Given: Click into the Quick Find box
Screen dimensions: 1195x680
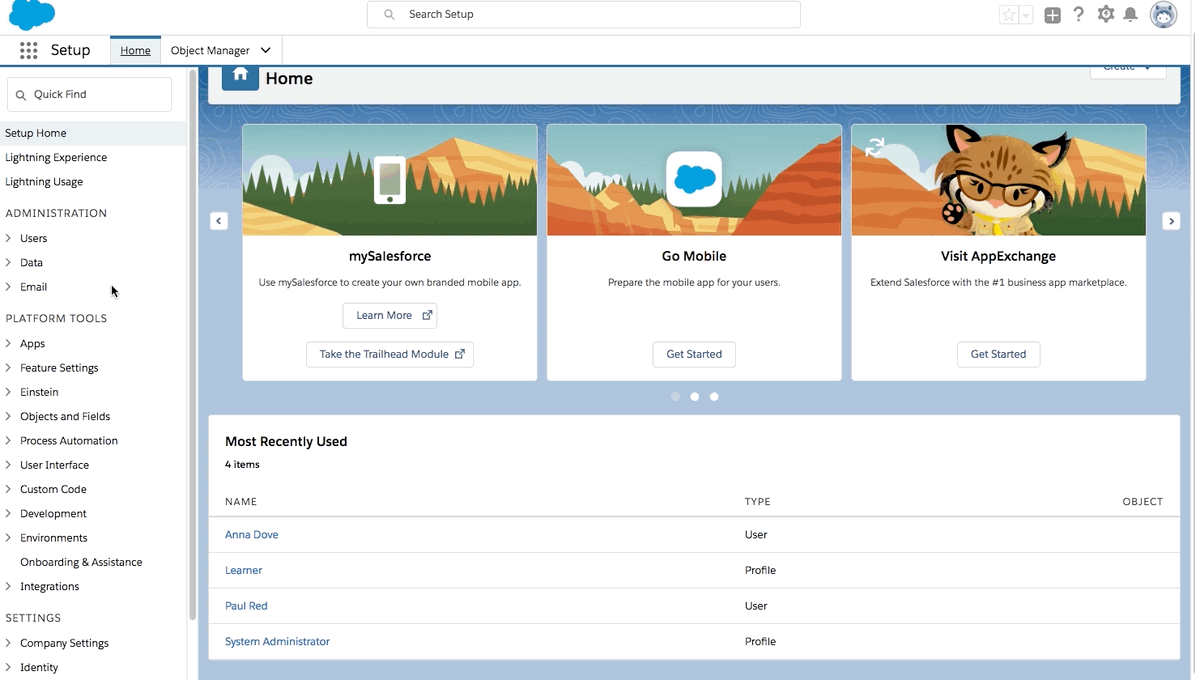Looking at the screenshot, I should (89, 95).
